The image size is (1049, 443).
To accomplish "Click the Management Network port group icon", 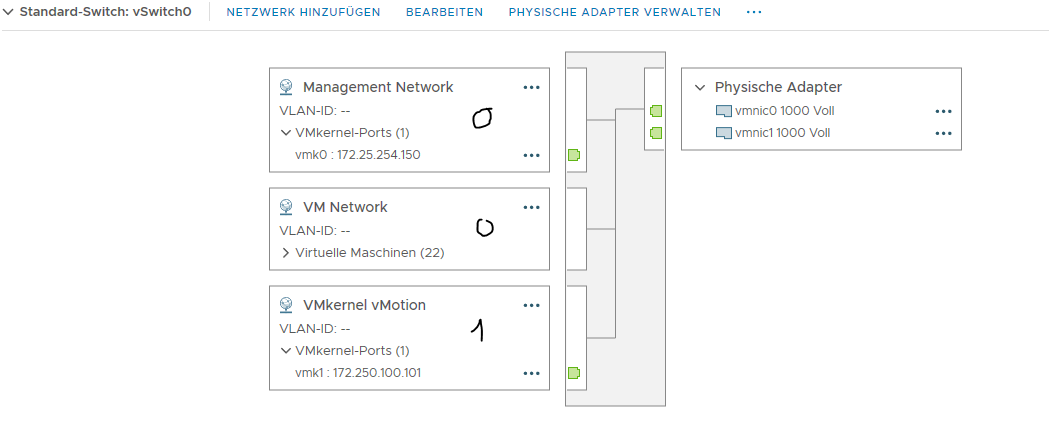I will [x=286, y=87].
